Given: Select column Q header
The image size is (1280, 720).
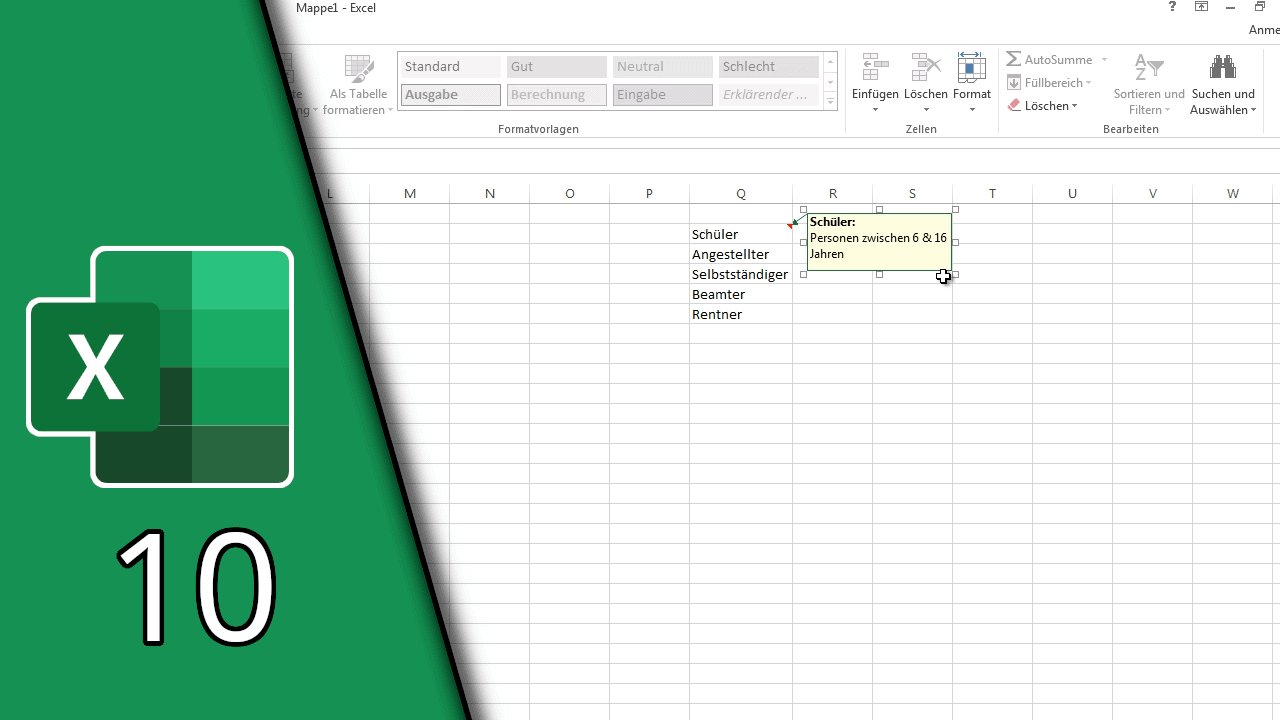Looking at the screenshot, I should coord(741,194).
